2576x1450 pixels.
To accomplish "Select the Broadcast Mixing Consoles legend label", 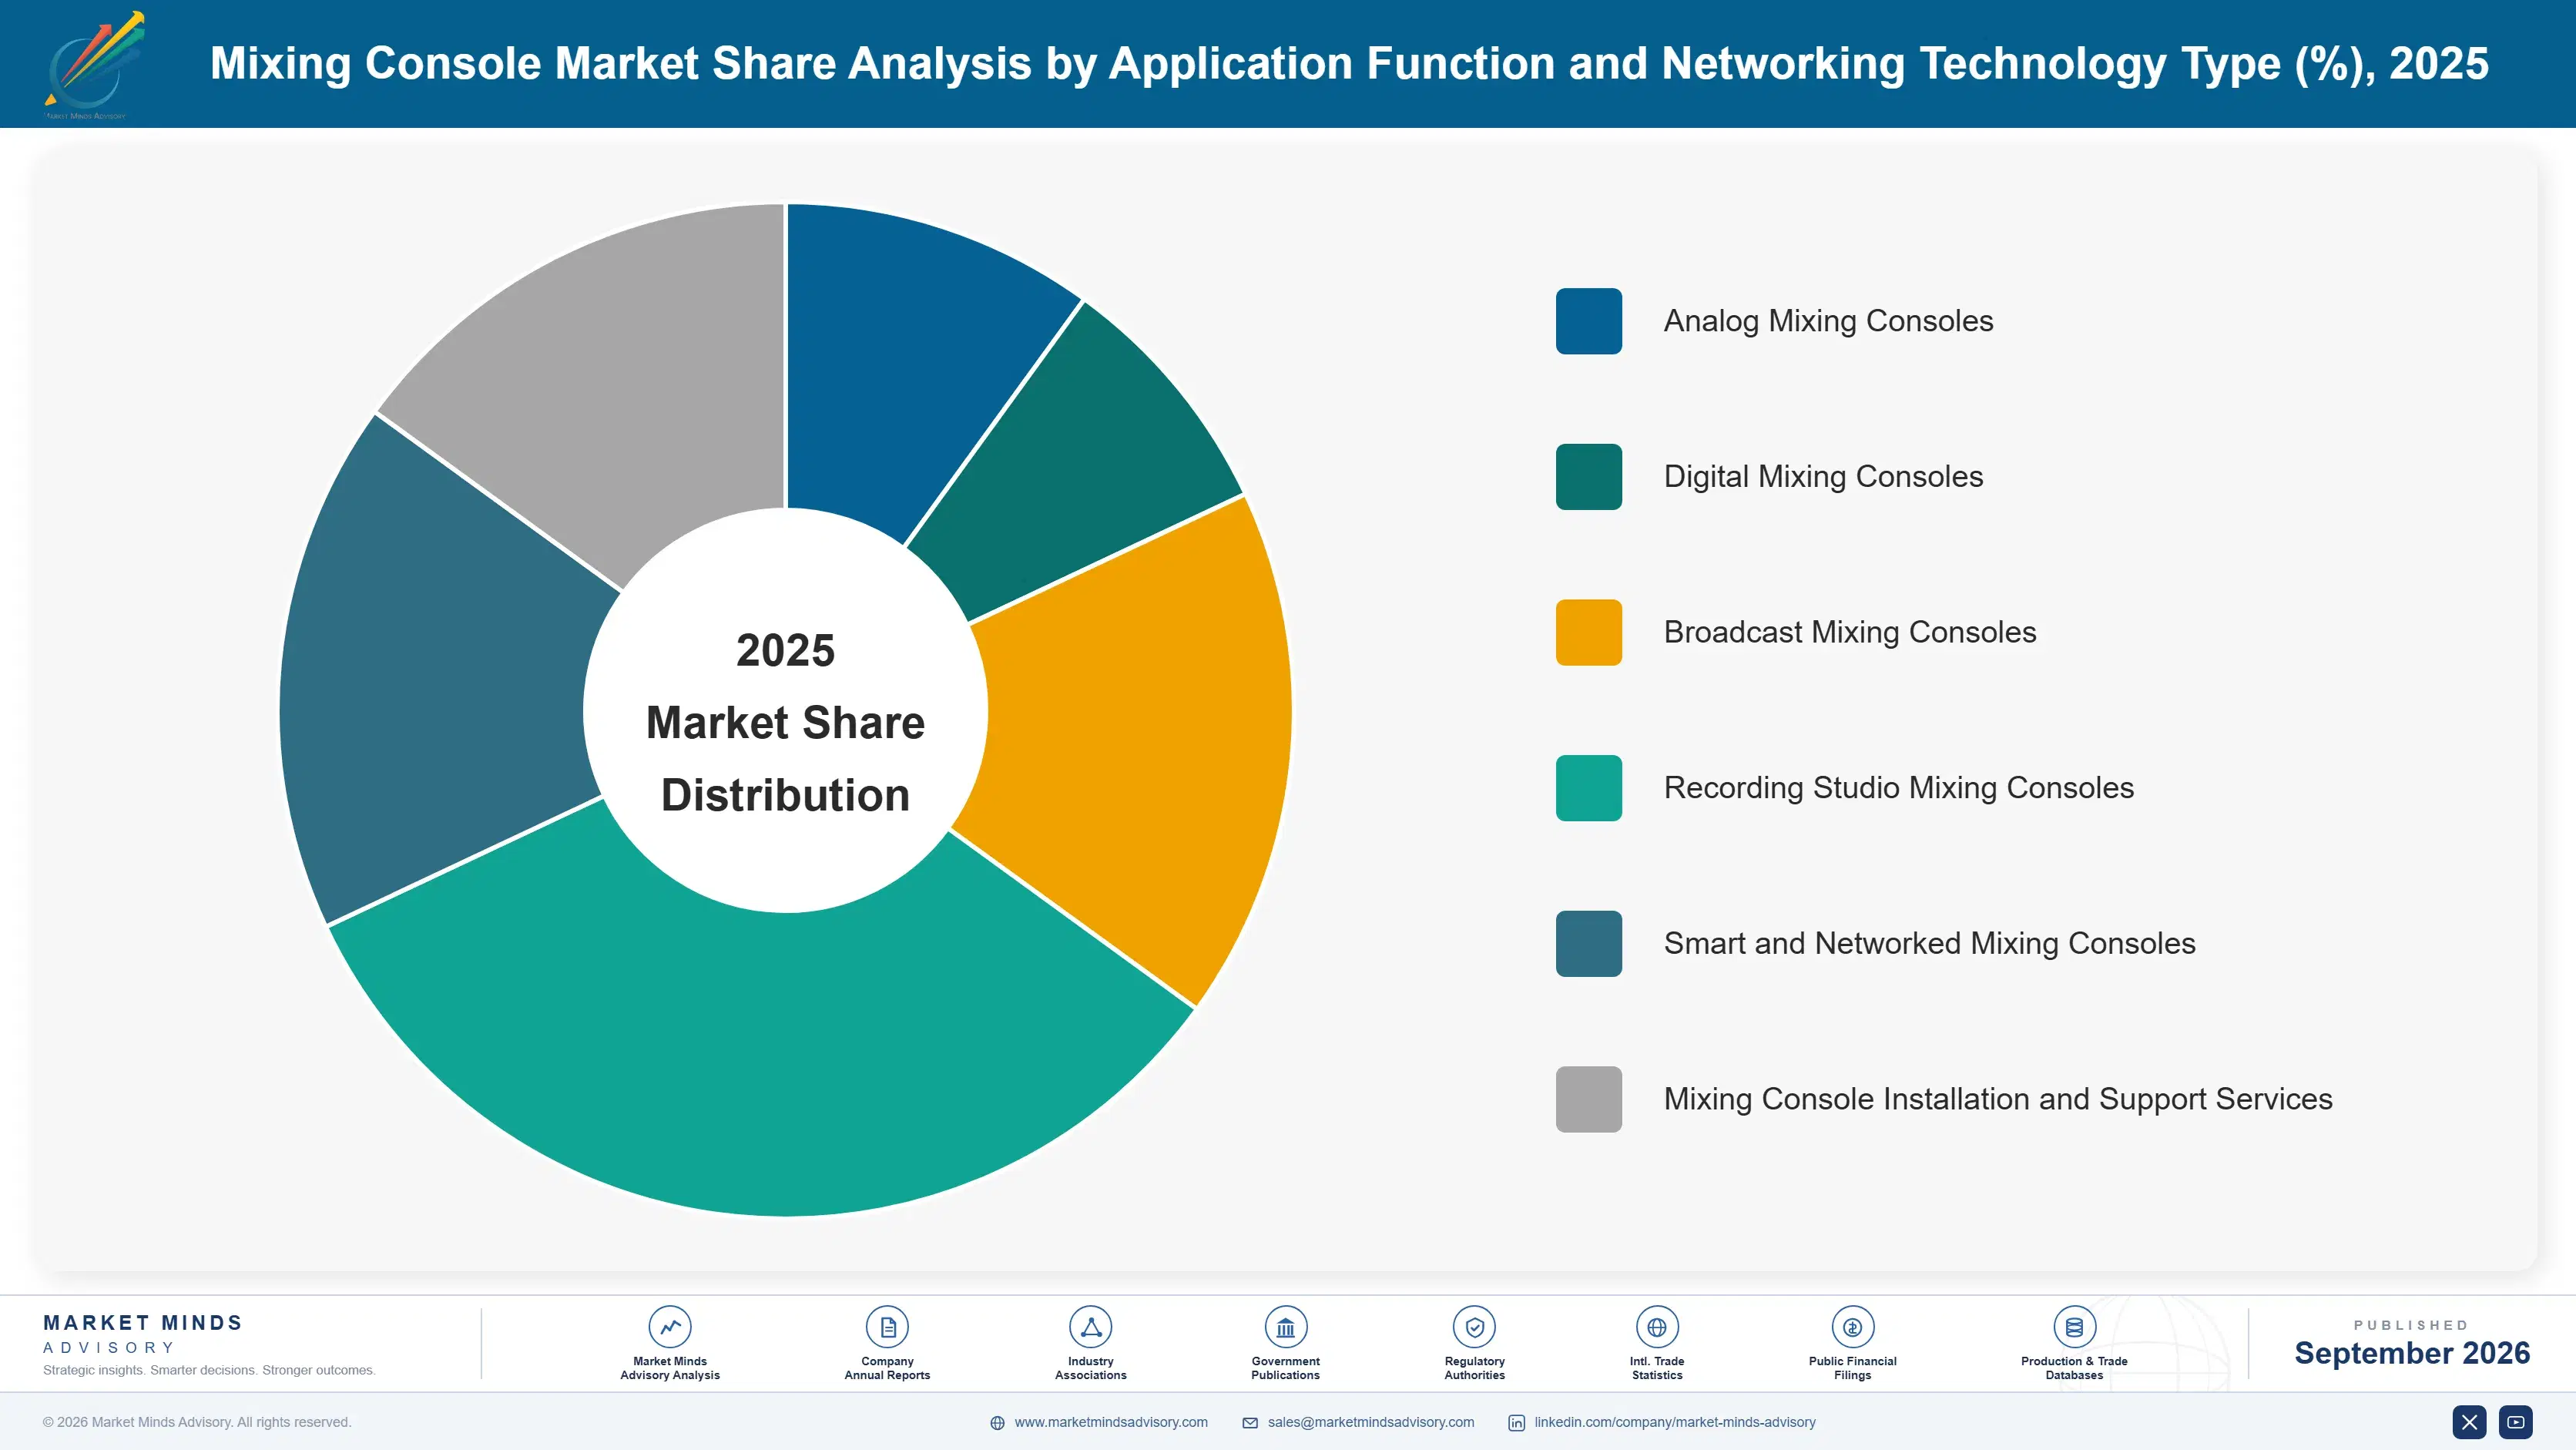I will [x=1850, y=632].
